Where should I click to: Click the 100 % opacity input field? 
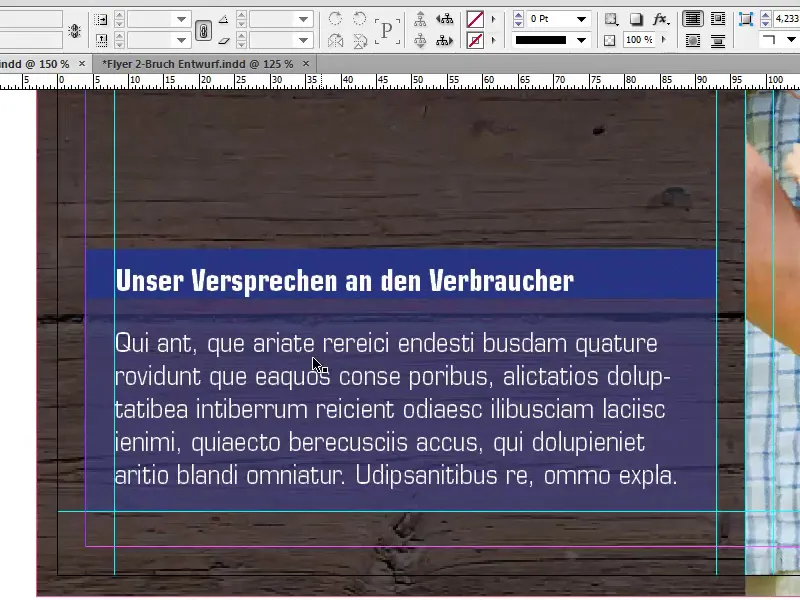[x=640, y=39]
